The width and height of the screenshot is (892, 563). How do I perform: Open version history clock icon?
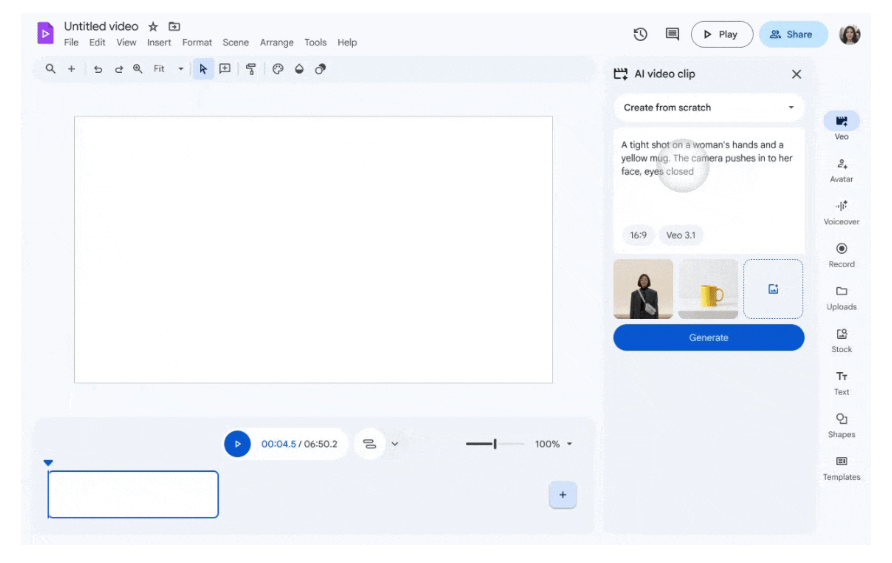(x=640, y=34)
